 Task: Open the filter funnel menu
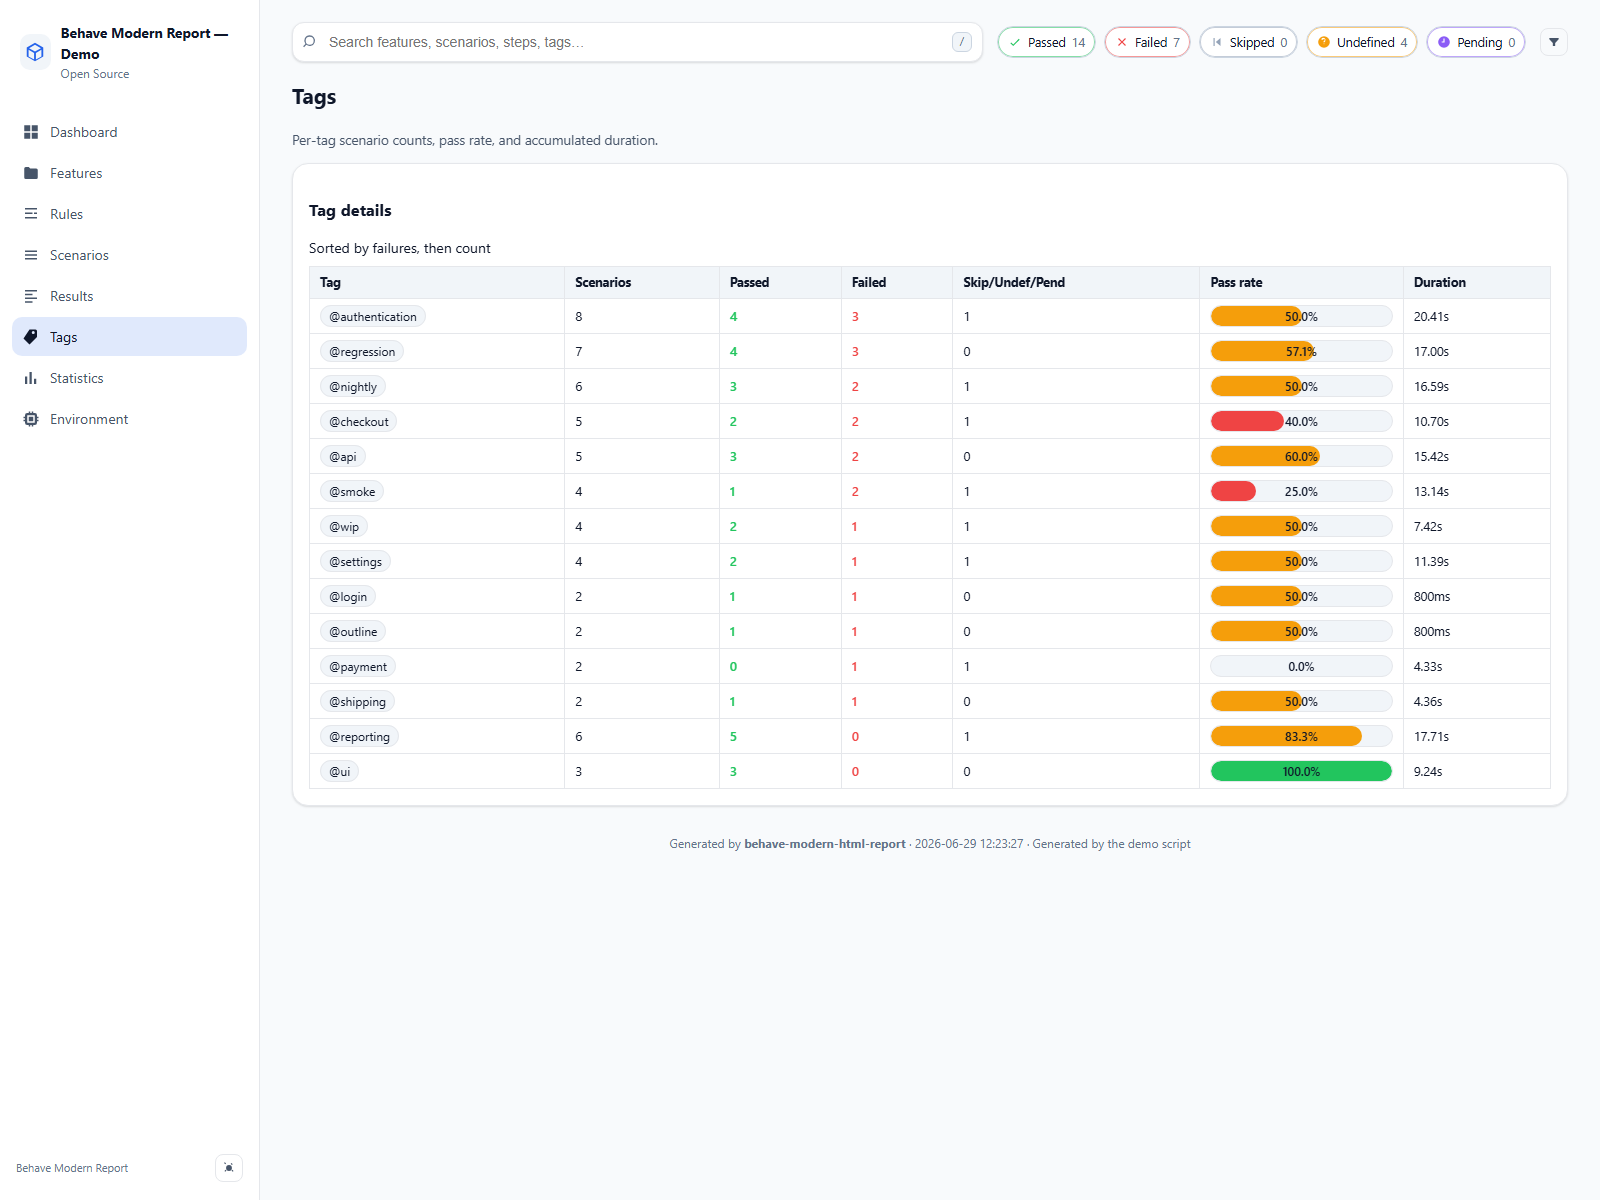(x=1554, y=42)
